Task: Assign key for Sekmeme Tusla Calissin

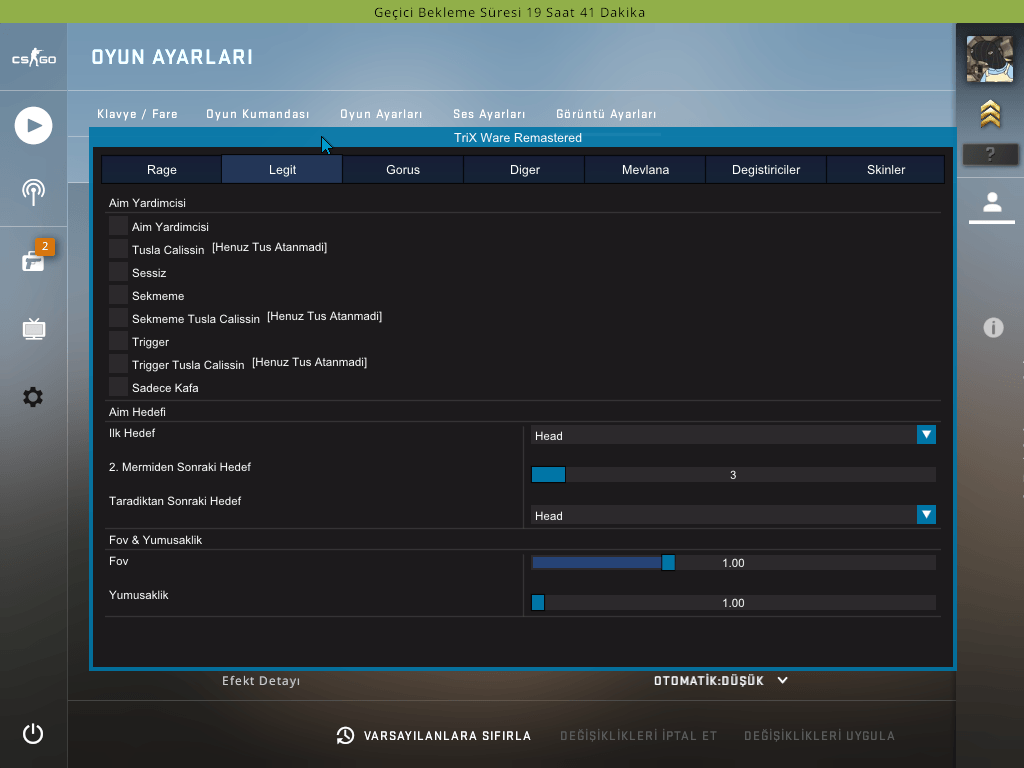Action: tap(325, 316)
